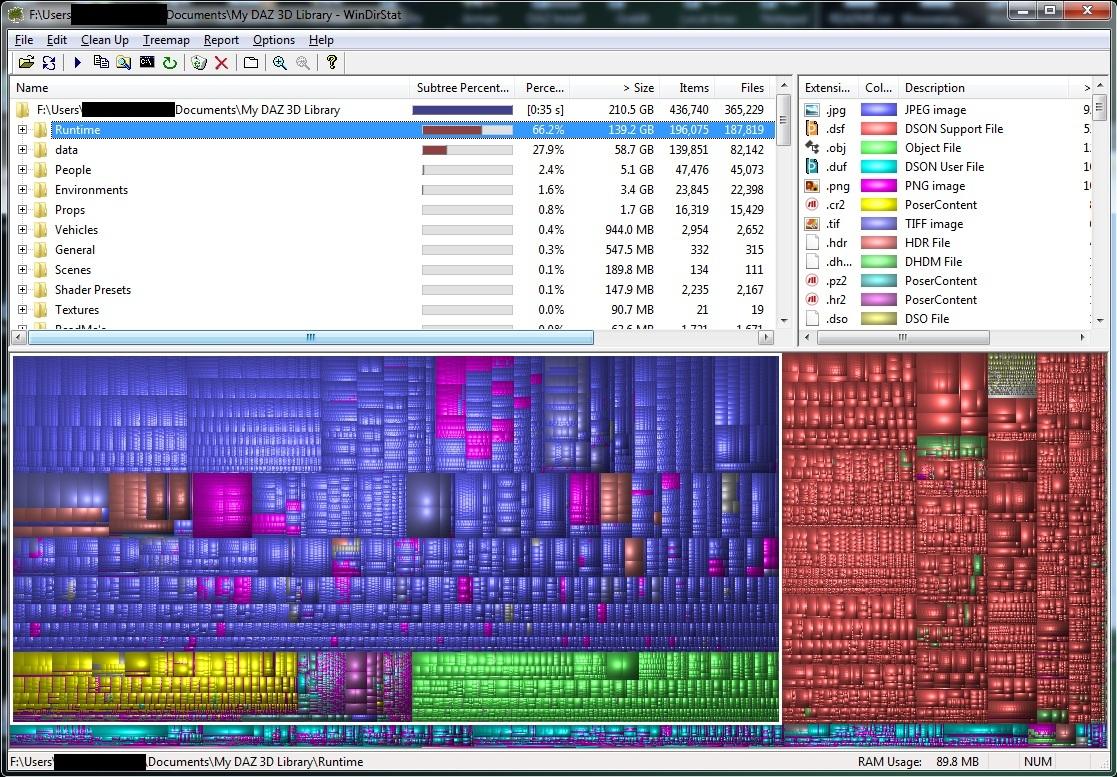Open the Treemap menu
Viewport: 1117px width, 777px height.
tap(166, 40)
